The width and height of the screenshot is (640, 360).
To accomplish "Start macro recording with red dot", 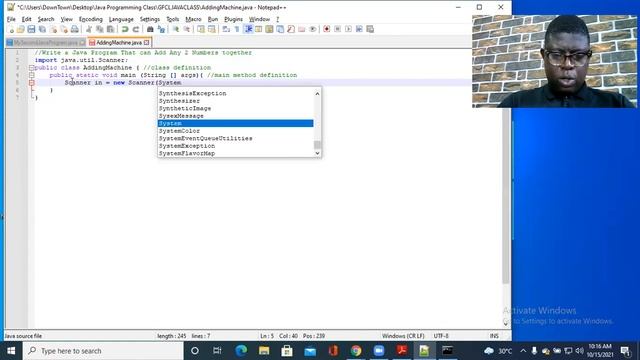I will 327,29.
